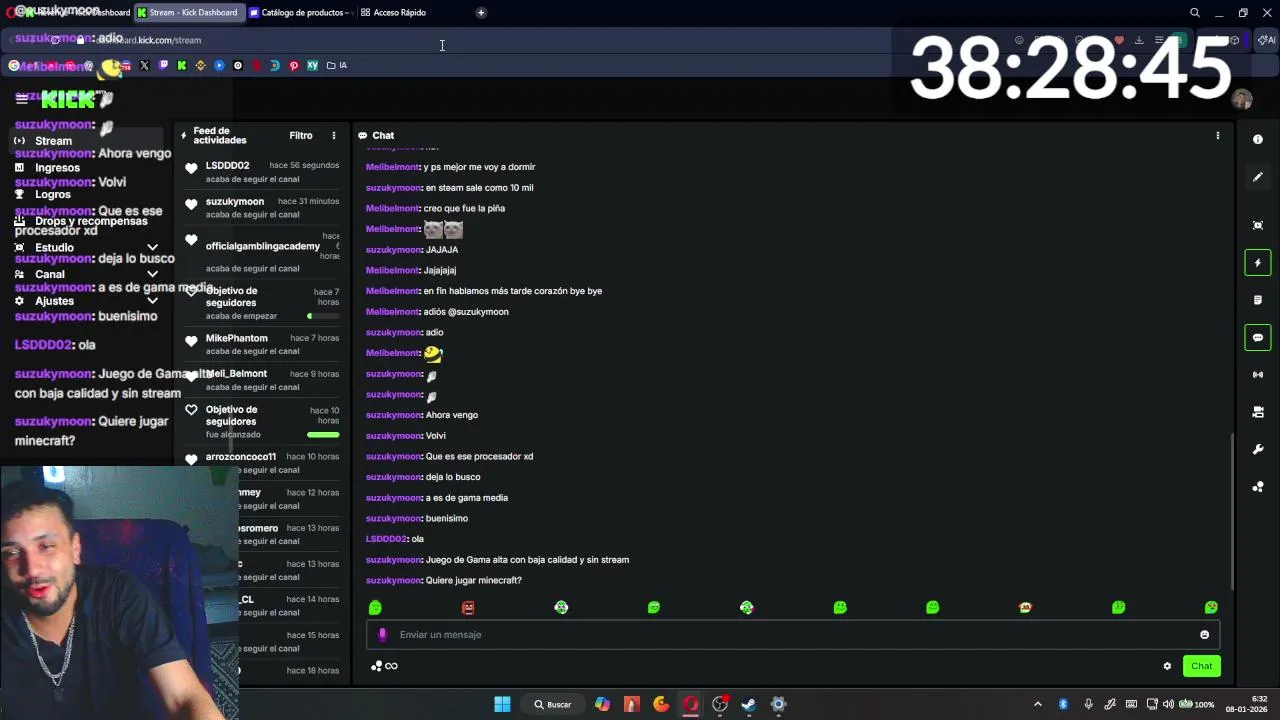This screenshot has height=720, width=1280.
Task: Pick the last green emote in emote row
Action: pyautogui.click(x=1211, y=607)
